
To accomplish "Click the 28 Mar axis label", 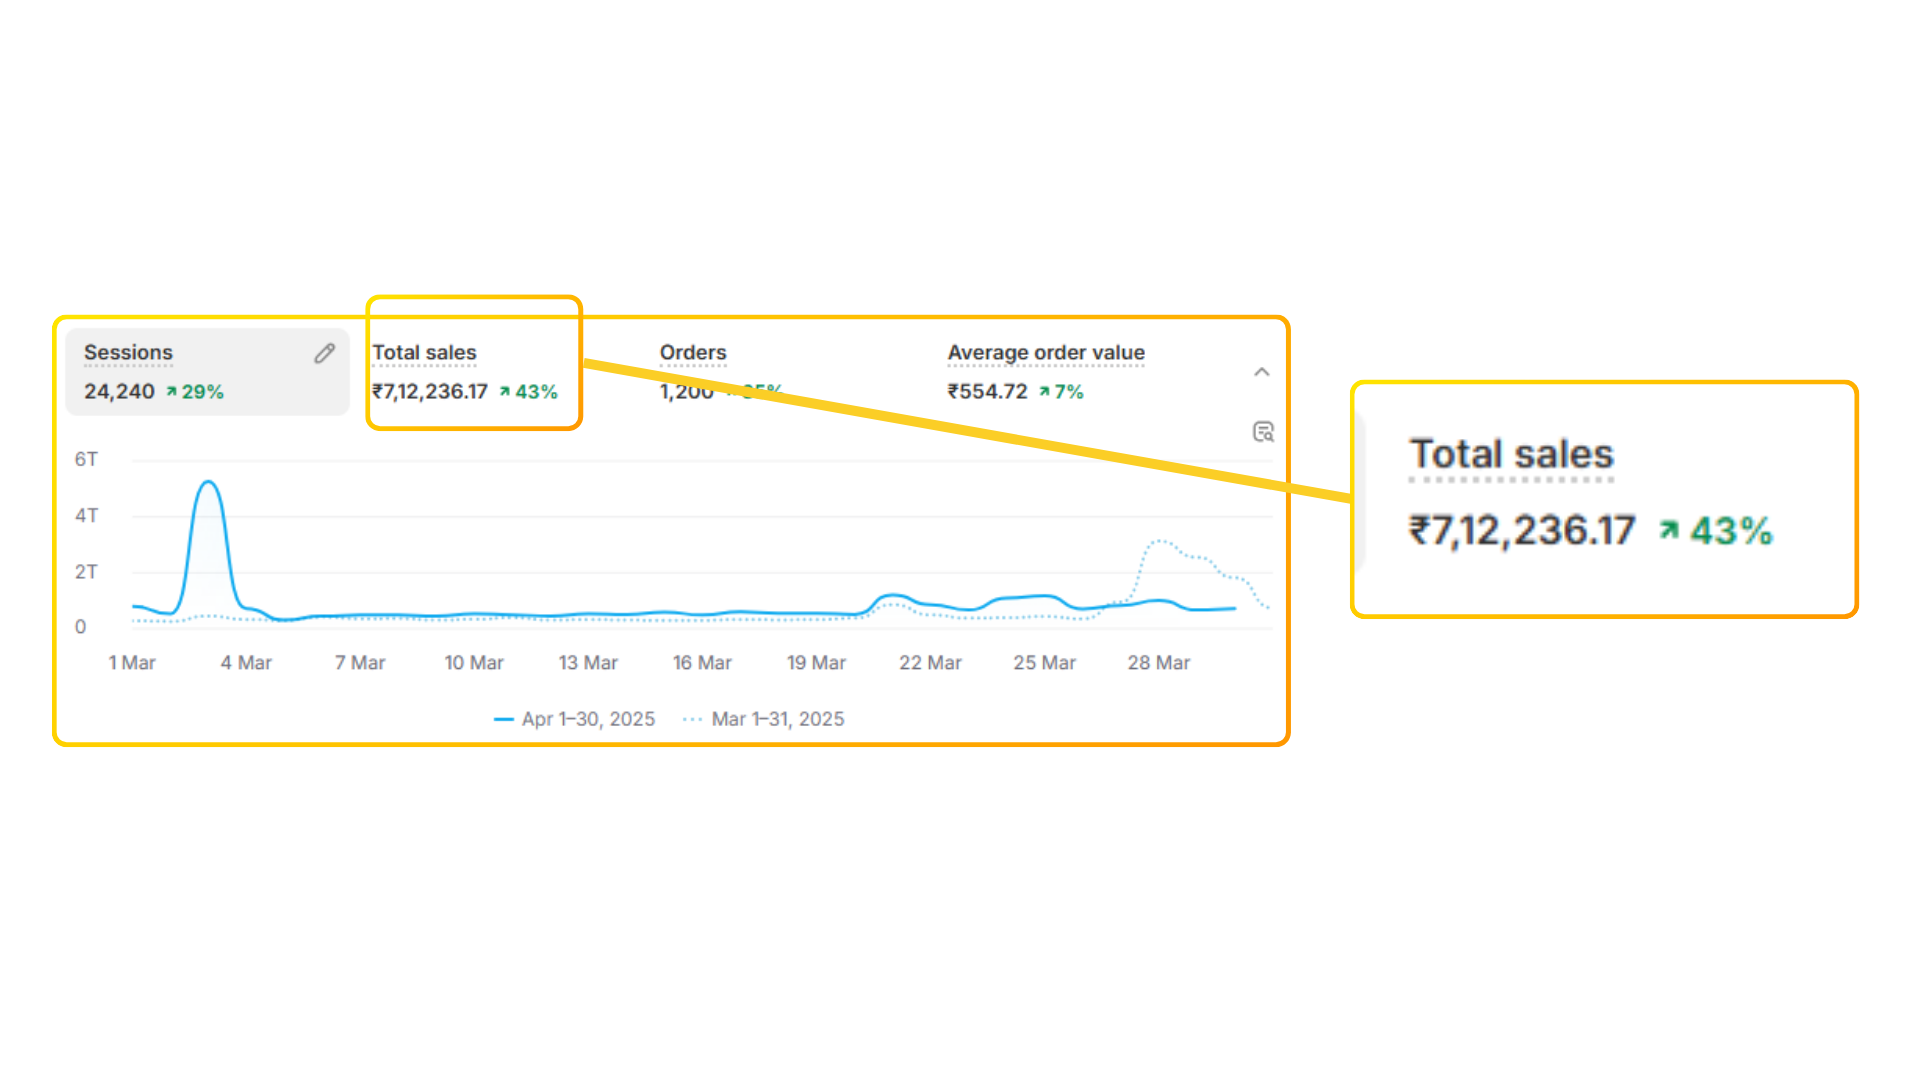I will 1159,663.
